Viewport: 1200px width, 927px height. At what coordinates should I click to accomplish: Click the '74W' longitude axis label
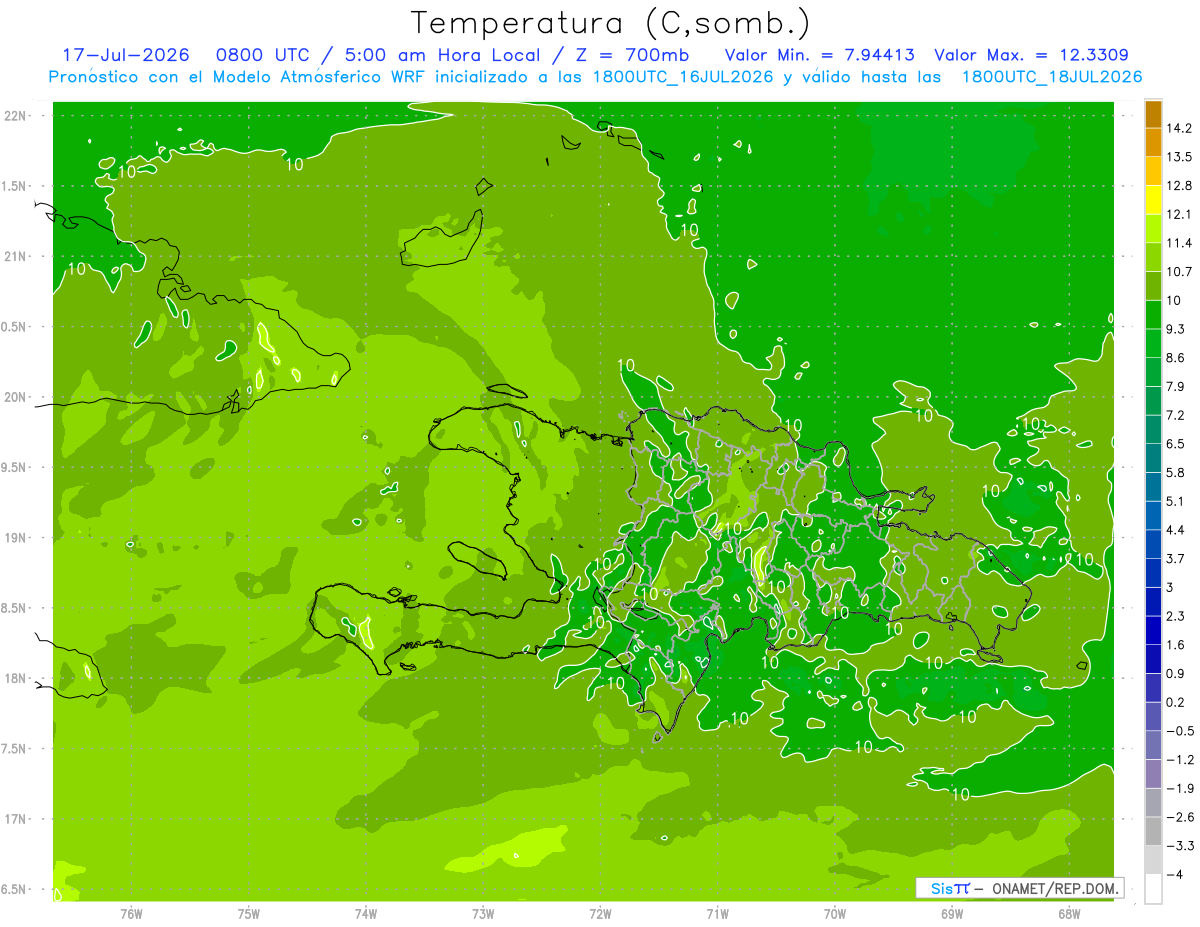366,913
